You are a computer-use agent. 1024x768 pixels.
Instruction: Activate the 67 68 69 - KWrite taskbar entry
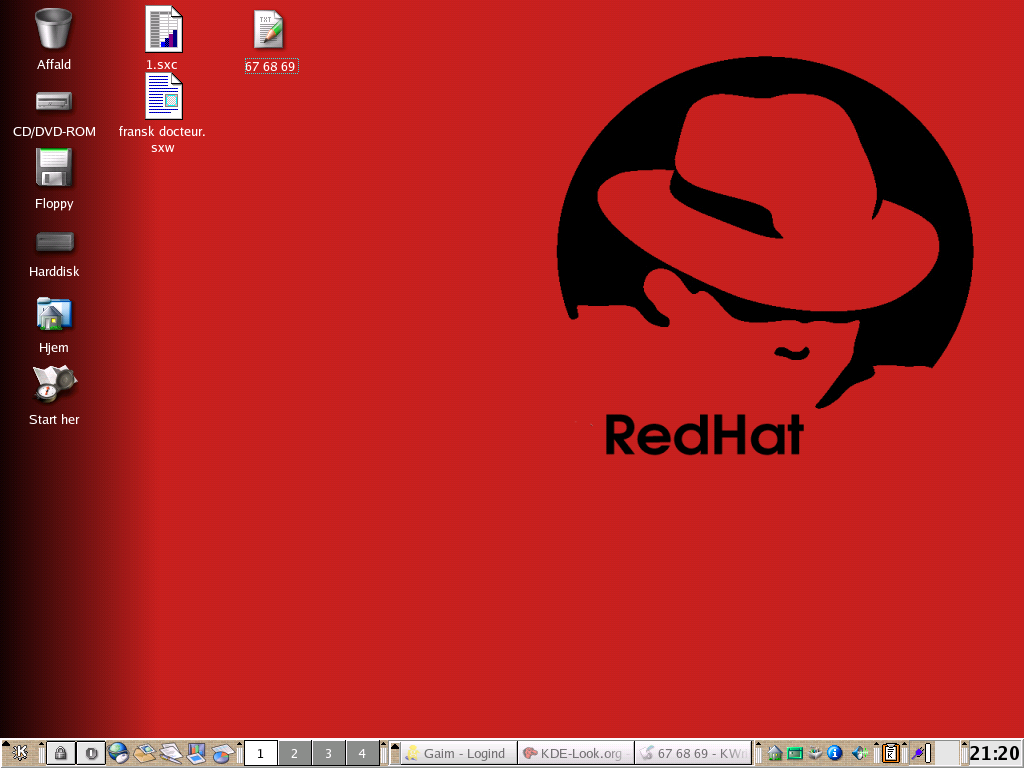pos(693,753)
